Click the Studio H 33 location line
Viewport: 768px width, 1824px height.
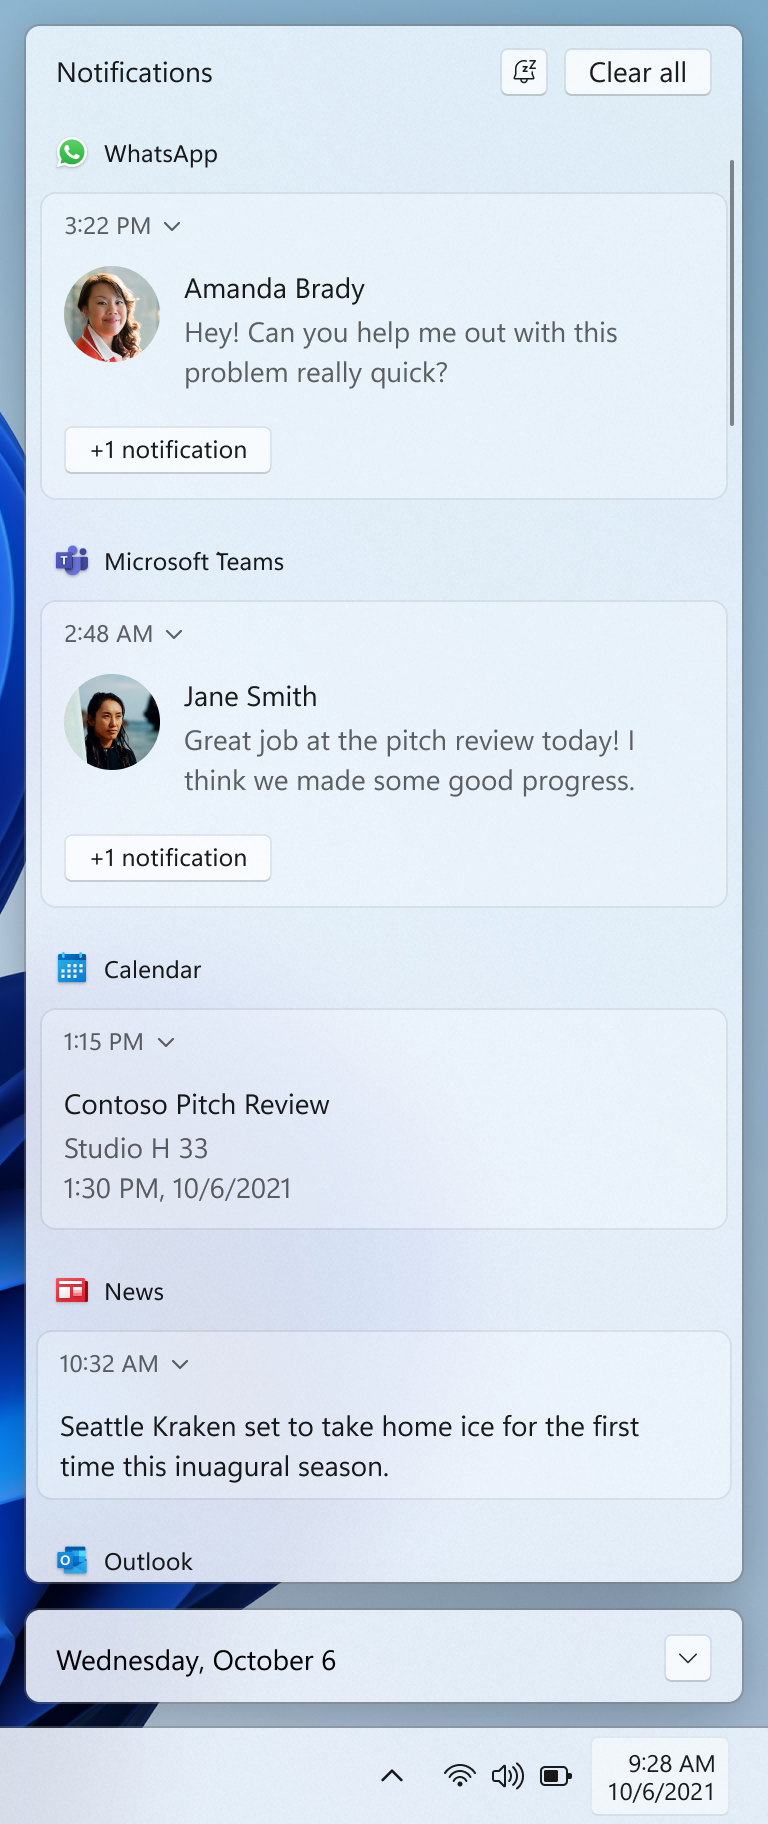click(136, 1148)
